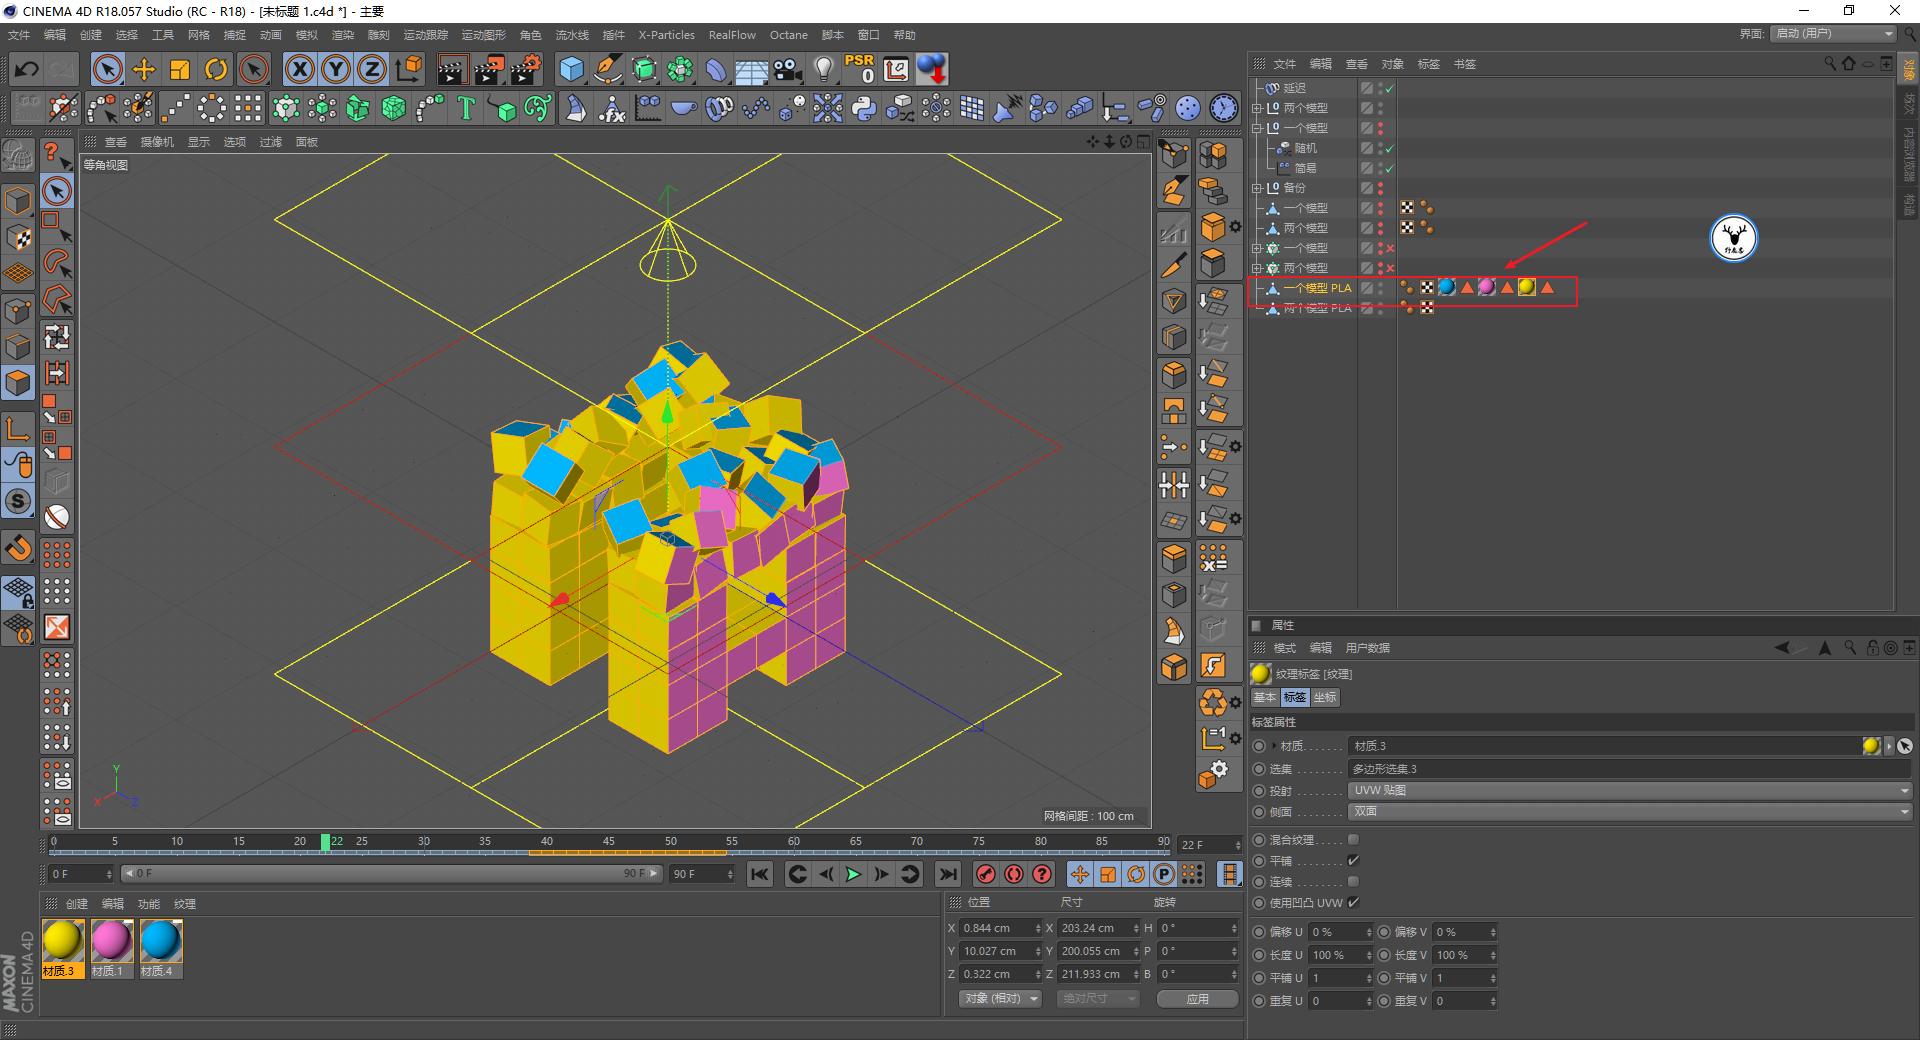Image resolution: width=1920 pixels, height=1040 pixels.
Task: Click the Undo arrow icon
Action: (27, 69)
